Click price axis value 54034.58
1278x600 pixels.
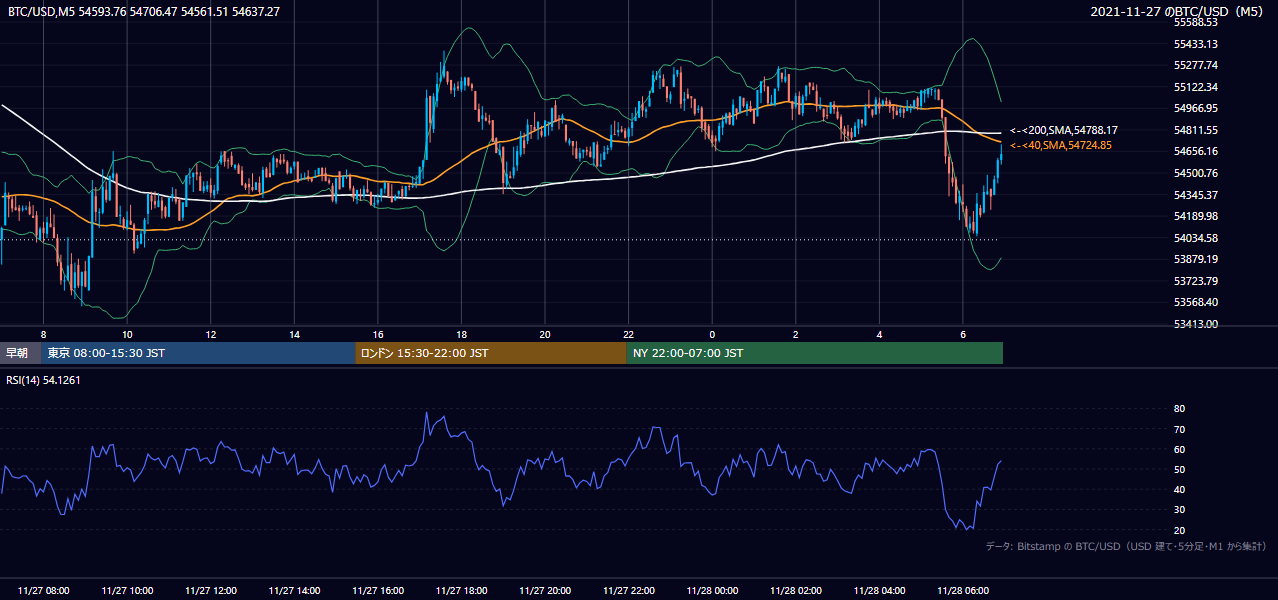point(1196,238)
